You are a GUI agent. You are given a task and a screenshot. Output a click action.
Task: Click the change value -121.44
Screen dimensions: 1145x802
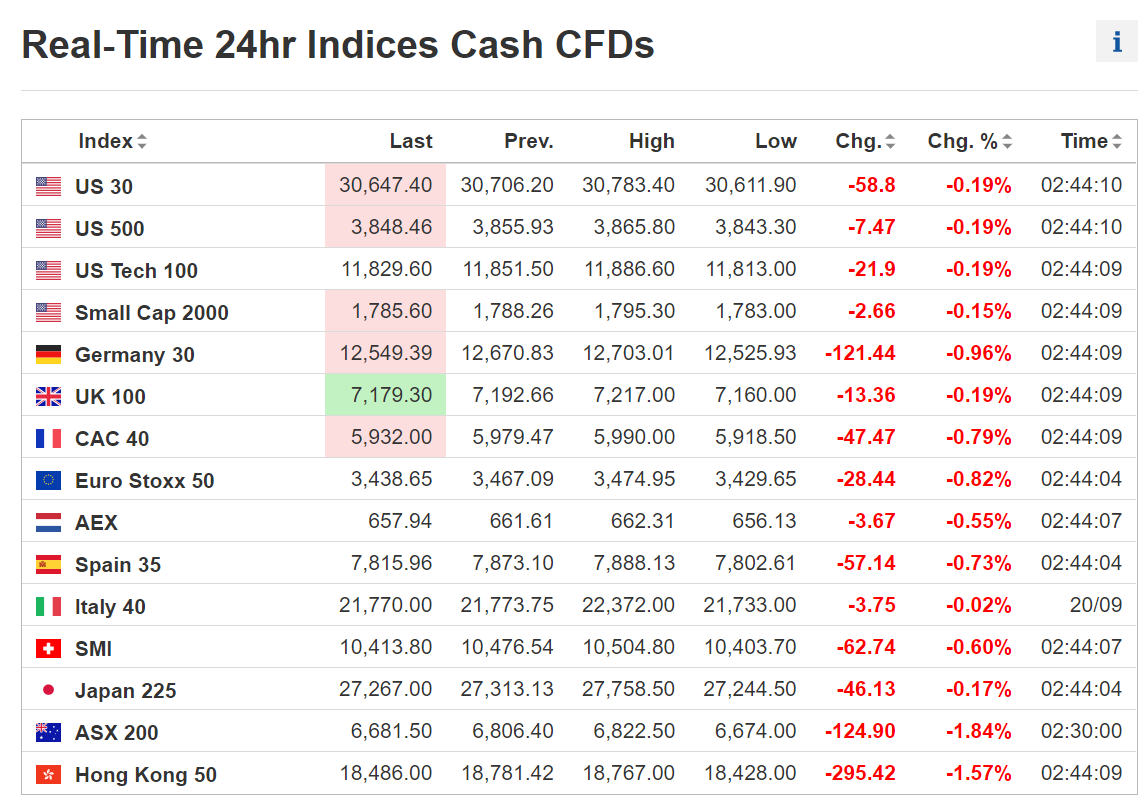tap(860, 353)
